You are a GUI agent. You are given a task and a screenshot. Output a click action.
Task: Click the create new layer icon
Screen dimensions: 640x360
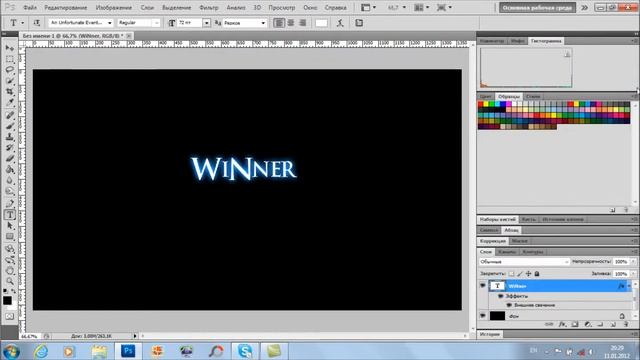point(613,324)
